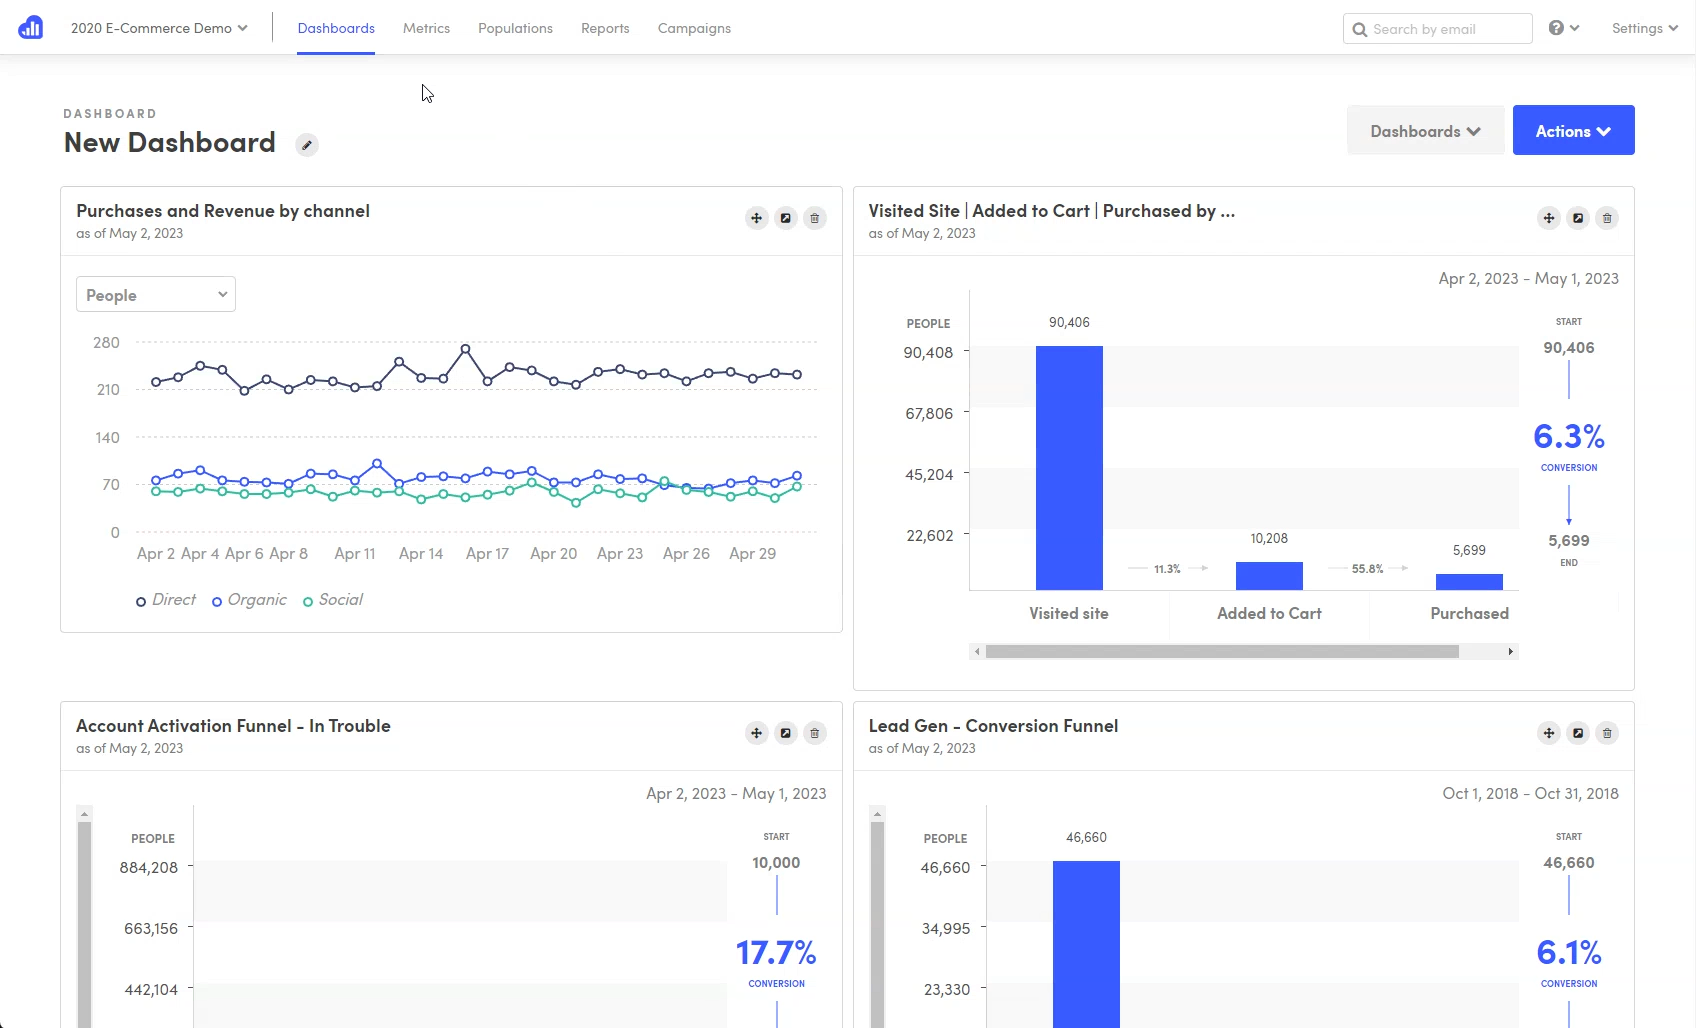This screenshot has height=1028, width=1696.
Task: Open the help question-mark menu
Action: (1563, 28)
